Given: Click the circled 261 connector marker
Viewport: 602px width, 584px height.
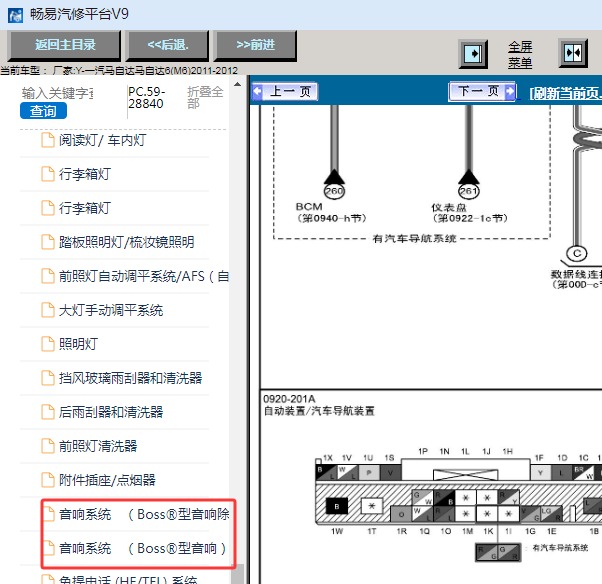Looking at the screenshot, I should [x=469, y=191].
